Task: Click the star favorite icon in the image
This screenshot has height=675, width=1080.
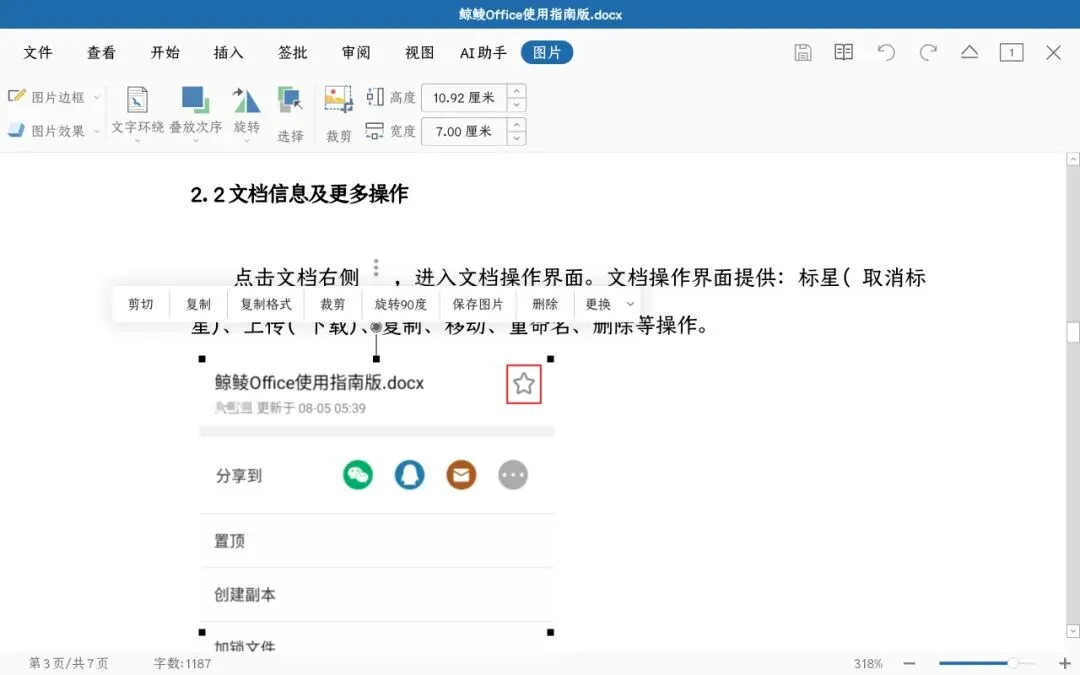Action: pyautogui.click(x=523, y=384)
